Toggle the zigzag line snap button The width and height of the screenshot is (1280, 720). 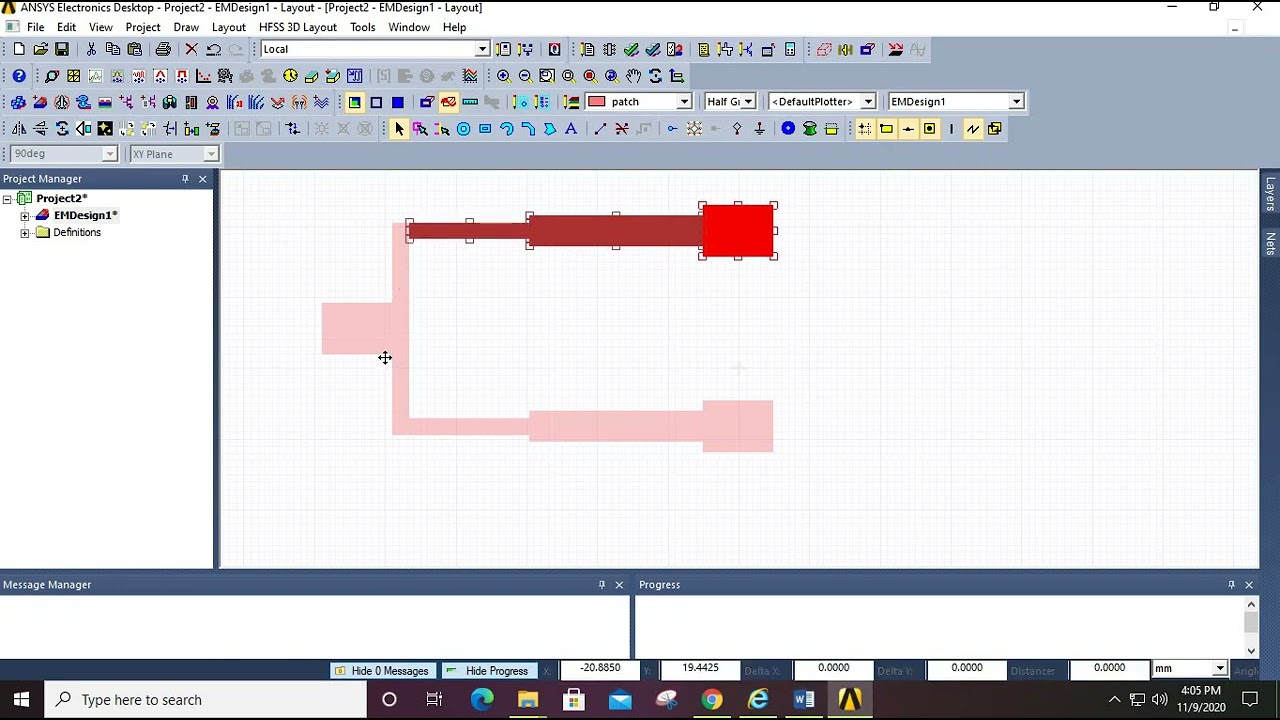coord(973,129)
